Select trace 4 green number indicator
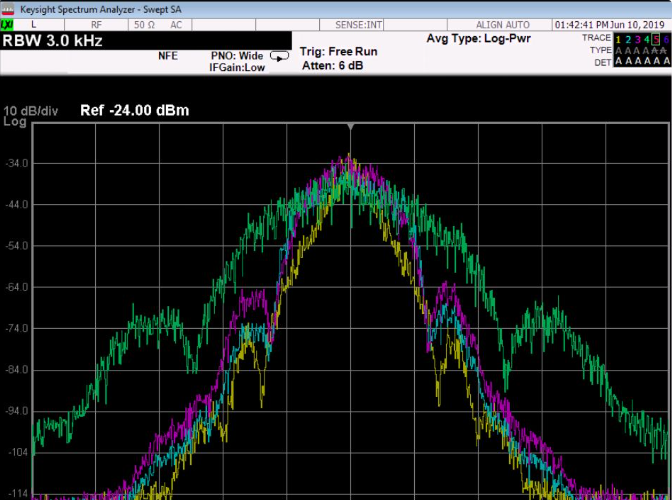Viewport: 672px width, 500px height. 646,38
